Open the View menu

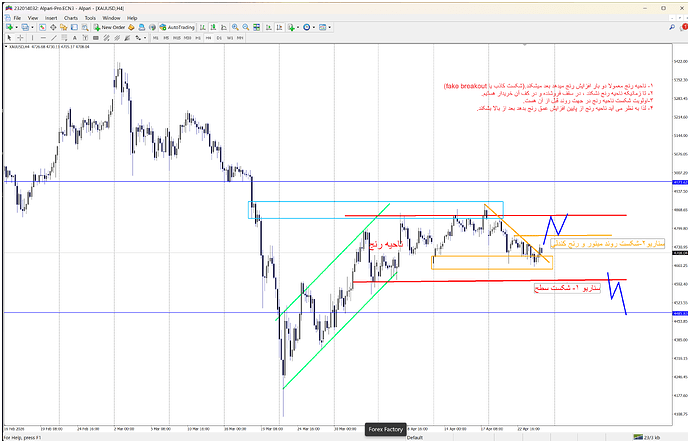click(33, 18)
